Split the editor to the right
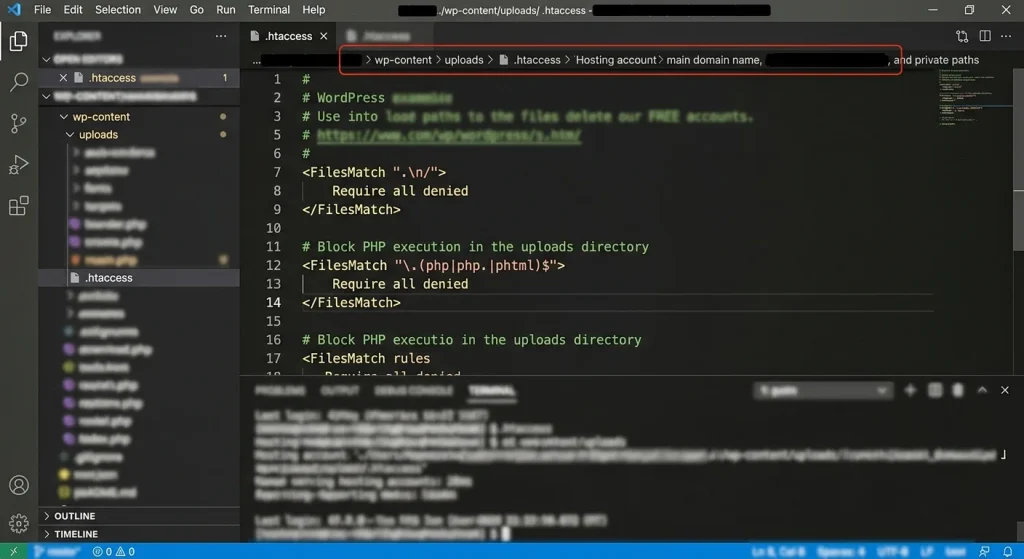 tap(985, 36)
